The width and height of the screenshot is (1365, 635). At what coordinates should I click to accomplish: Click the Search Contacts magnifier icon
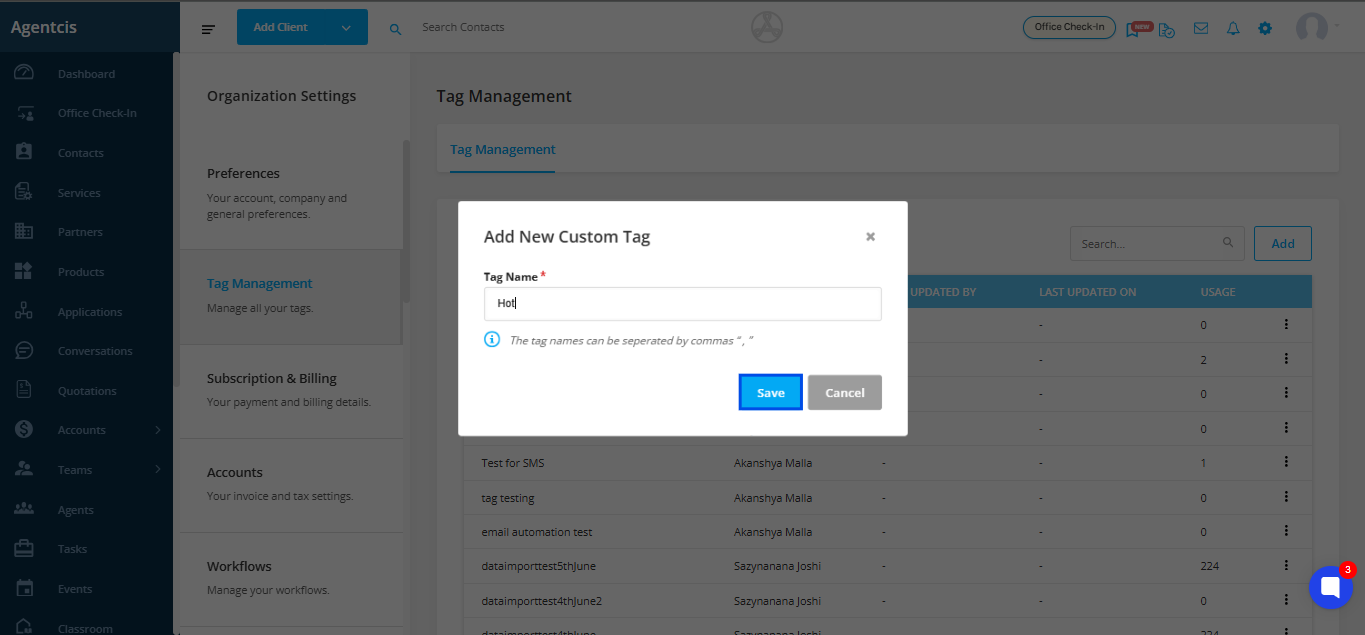pos(395,29)
